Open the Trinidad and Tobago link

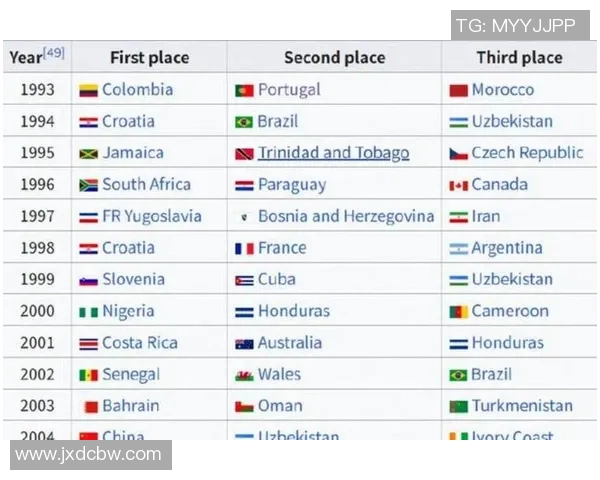pyautogui.click(x=333, y=153)
